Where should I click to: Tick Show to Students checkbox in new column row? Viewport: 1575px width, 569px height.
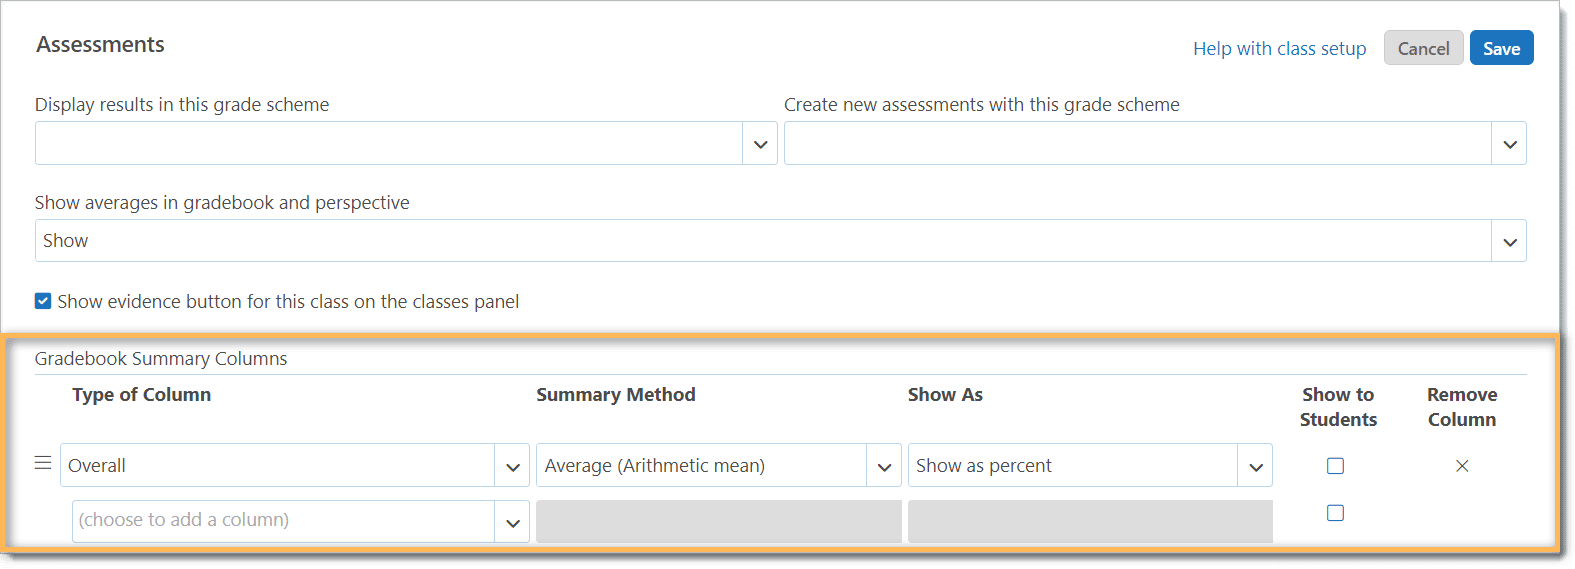(x=1335, y=513)
